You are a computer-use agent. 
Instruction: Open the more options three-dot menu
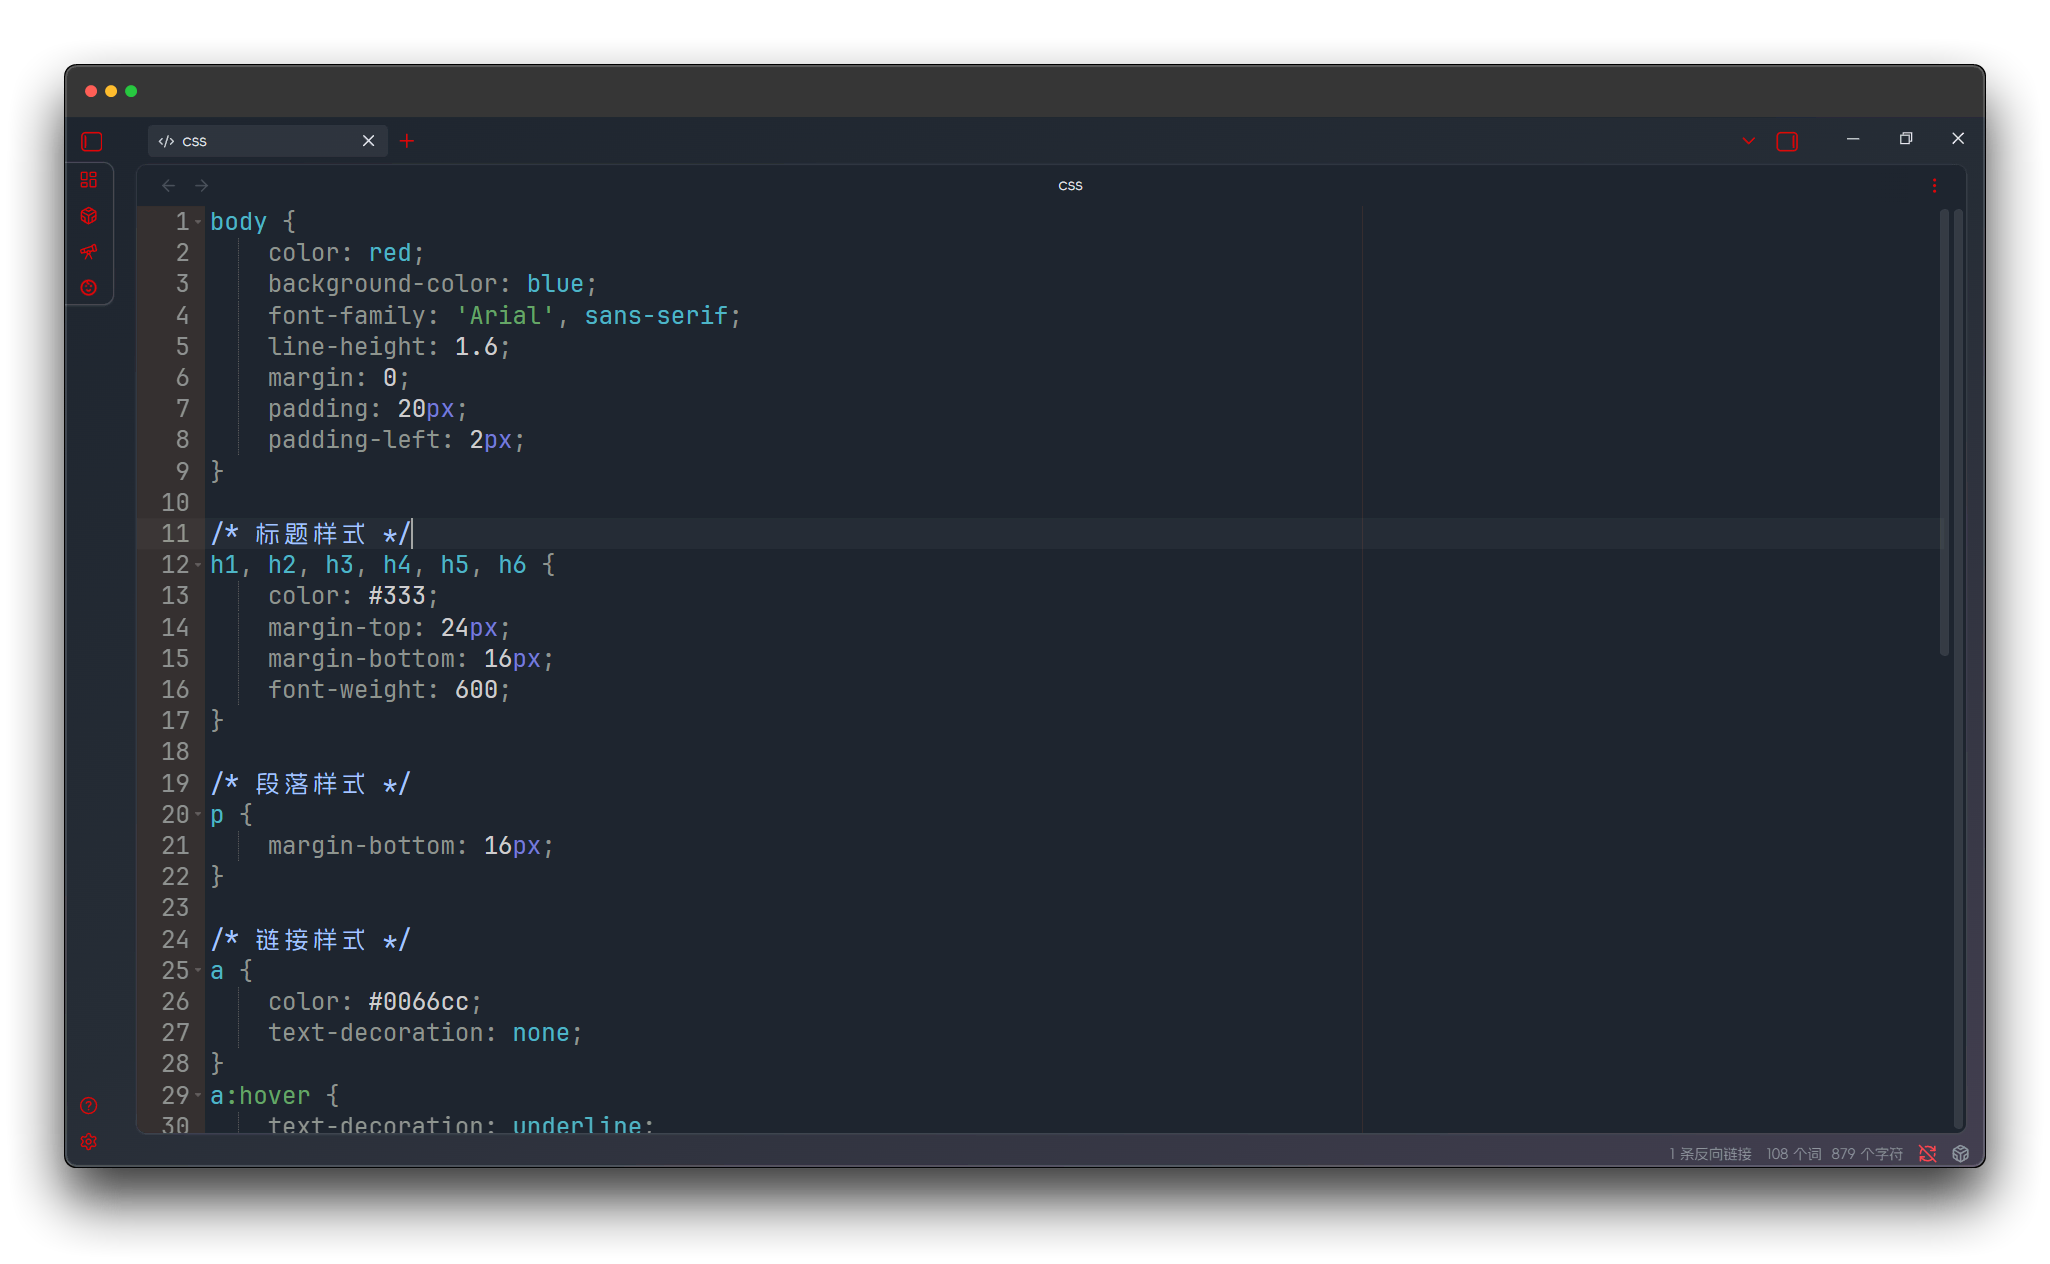point(1934,186)
